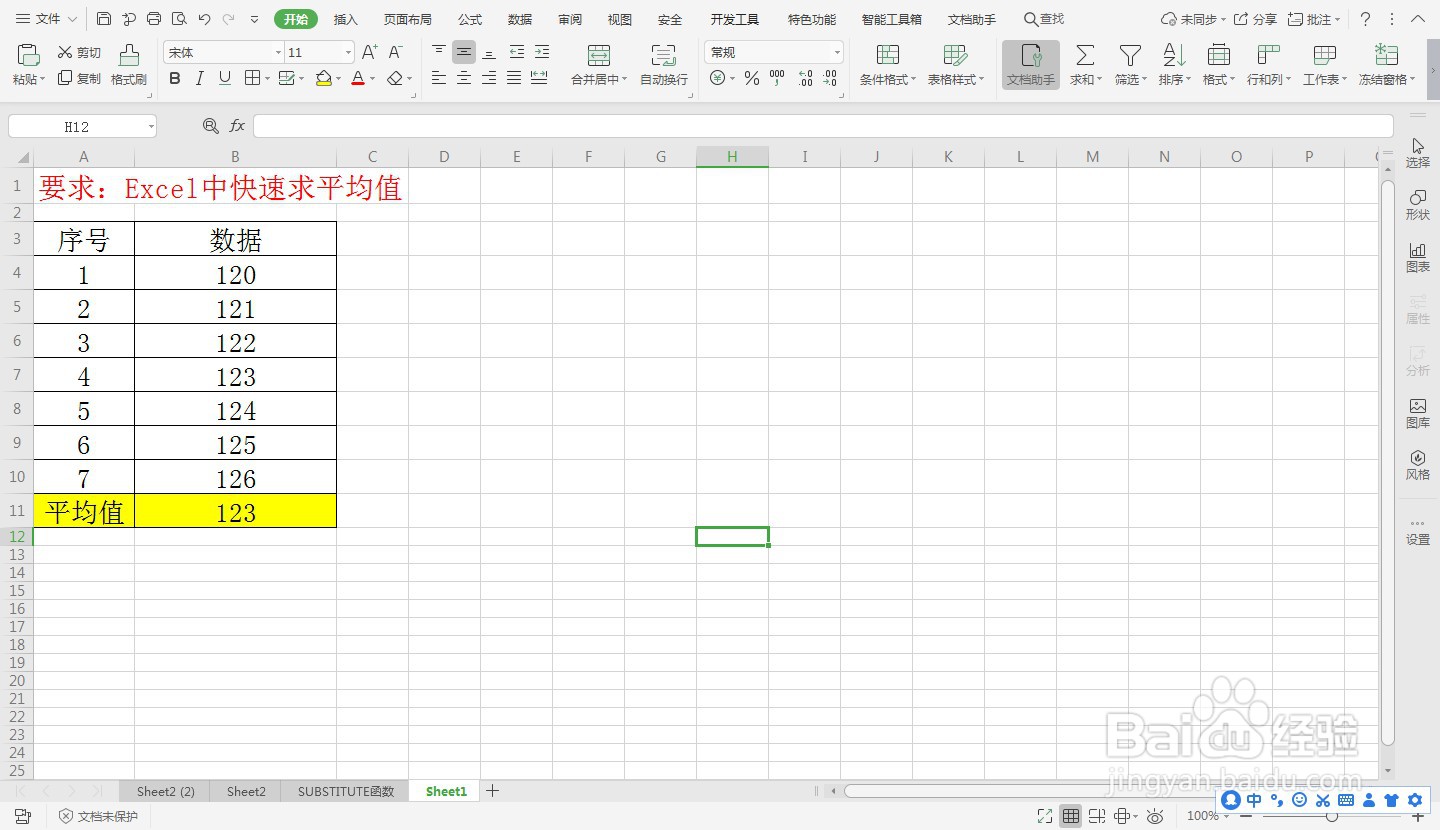Viewport: 1440px width, 830px height.
Task: Switch to normal grid view mode
Action: tap(1071, 816)
